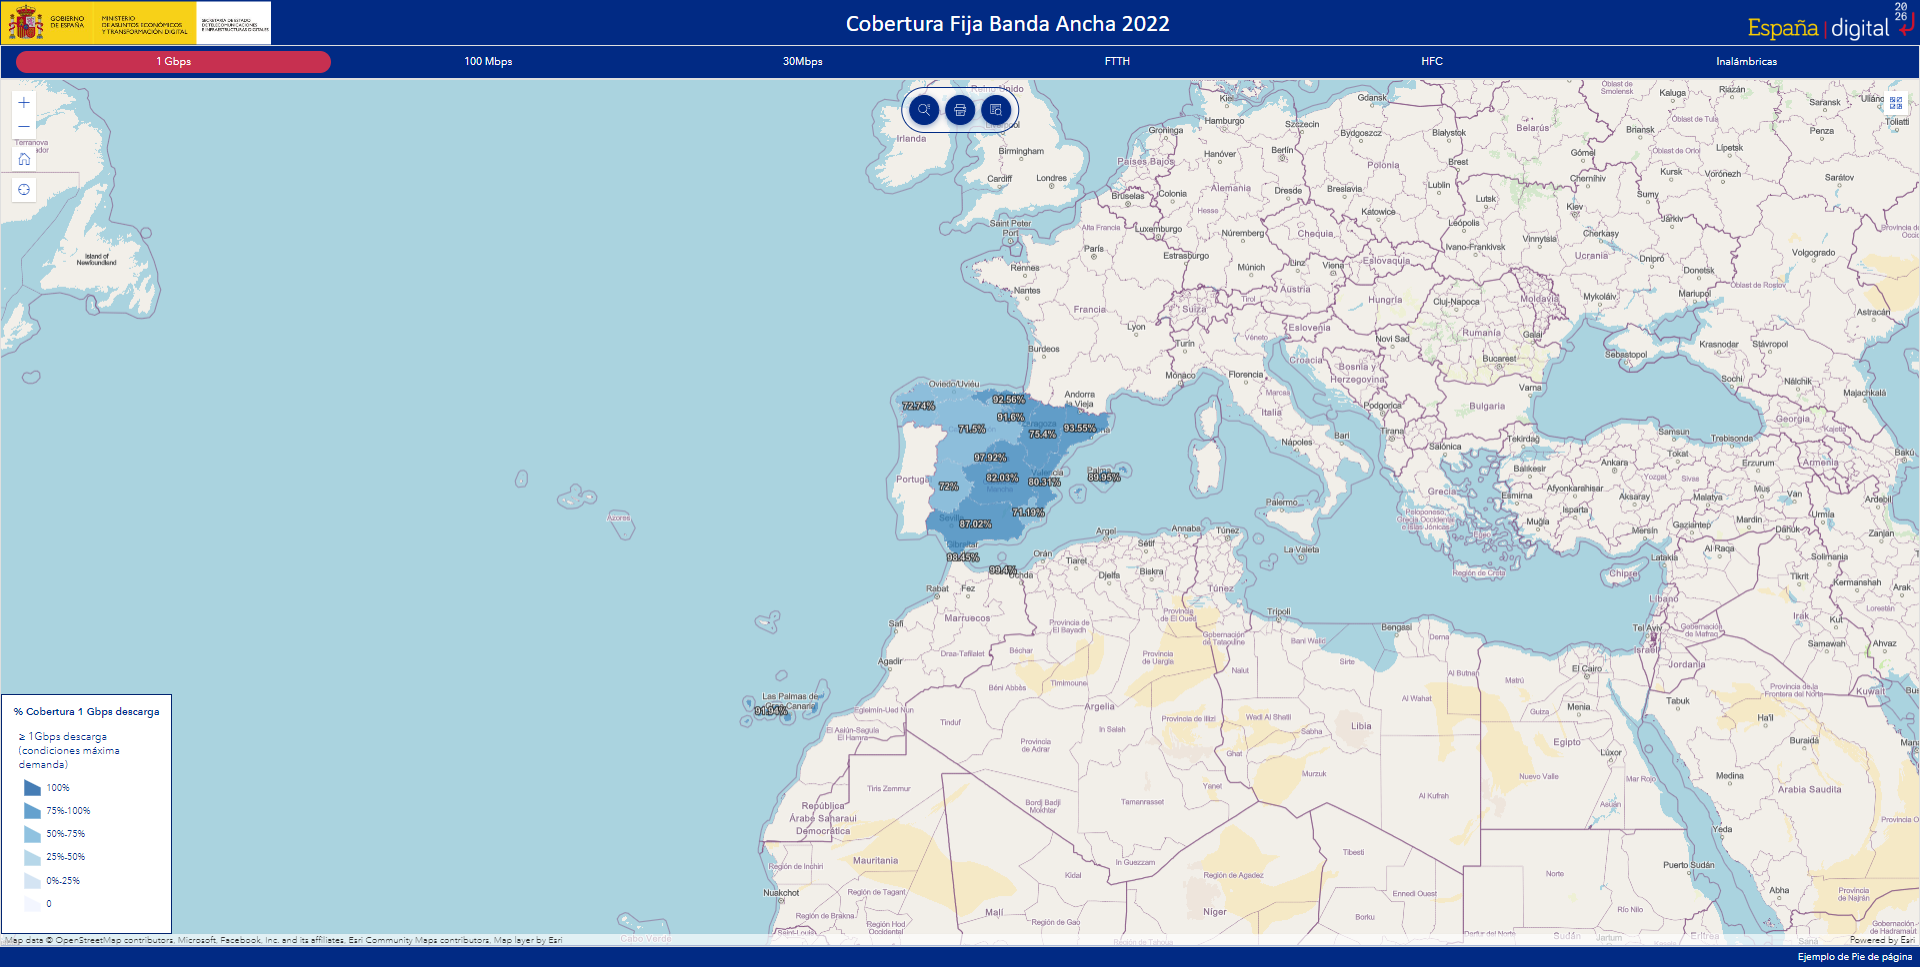The width and height of the screenshot is (1920, 967).
Task: Click the 75%-100% legend color swatch
Action: click(x=32, y=811)
